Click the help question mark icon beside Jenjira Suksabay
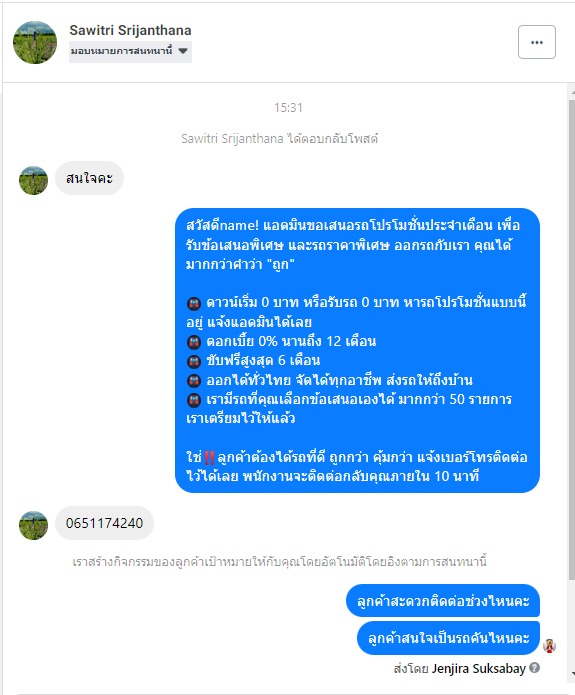575x695 pixels. click(x=535, y=667)
